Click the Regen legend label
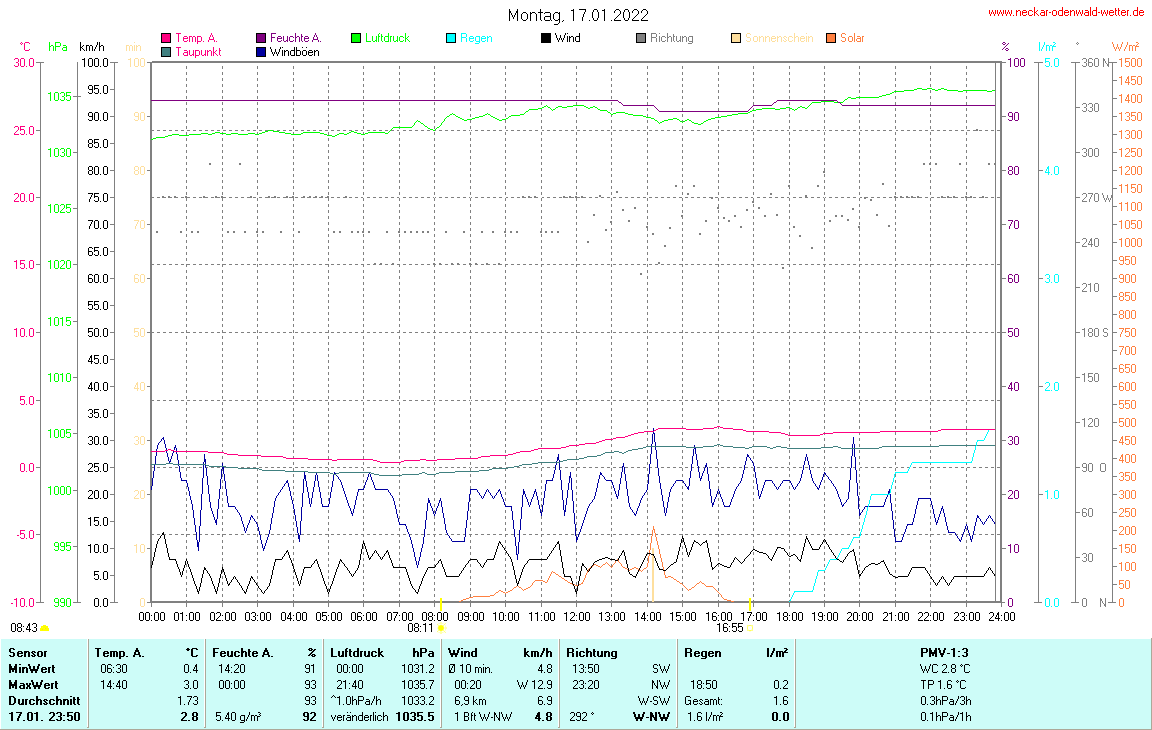 (476, 38)
